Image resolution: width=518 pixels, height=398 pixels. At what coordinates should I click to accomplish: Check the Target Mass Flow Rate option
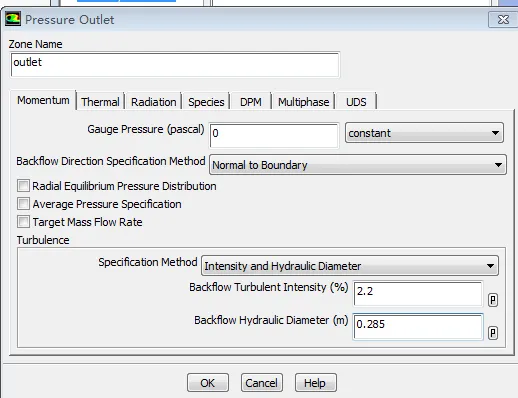click(x=23, y=222)
